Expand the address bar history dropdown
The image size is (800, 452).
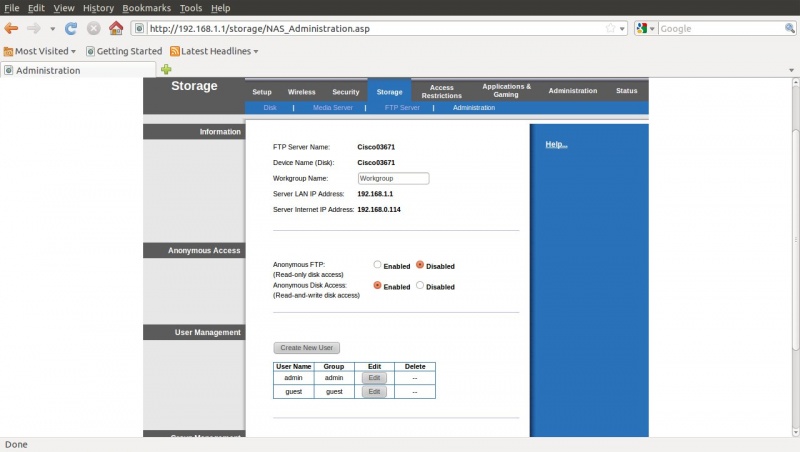tap(623, 28)
